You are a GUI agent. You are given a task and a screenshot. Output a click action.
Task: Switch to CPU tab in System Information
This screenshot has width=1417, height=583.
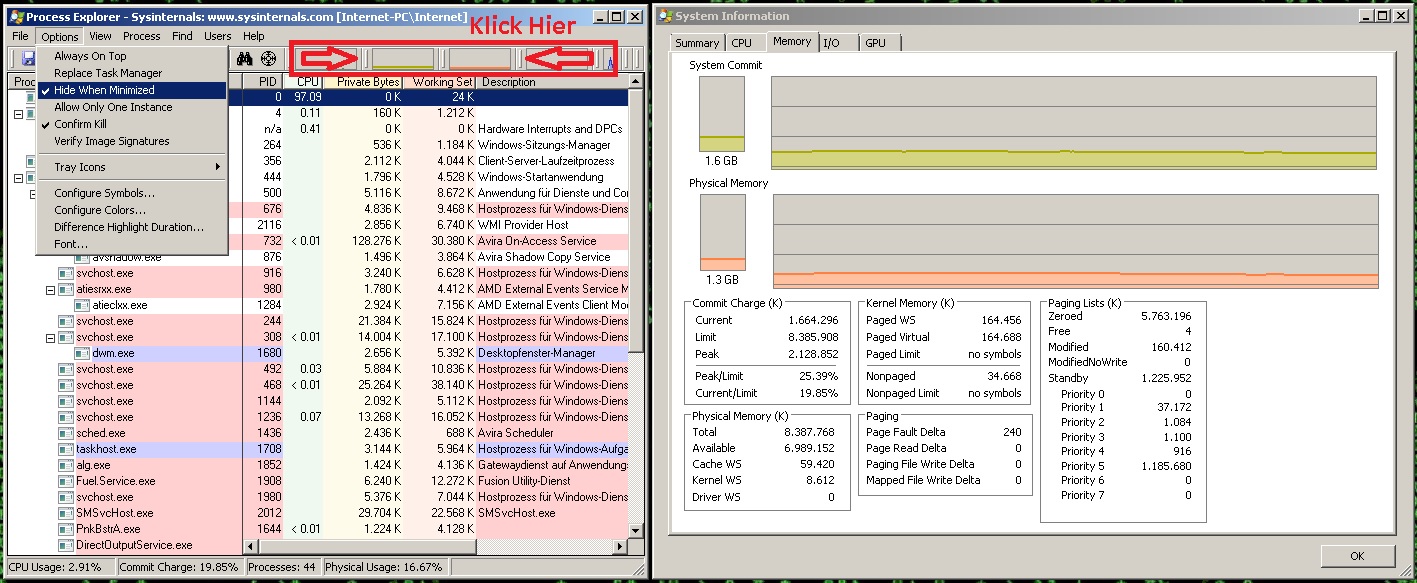741,43
